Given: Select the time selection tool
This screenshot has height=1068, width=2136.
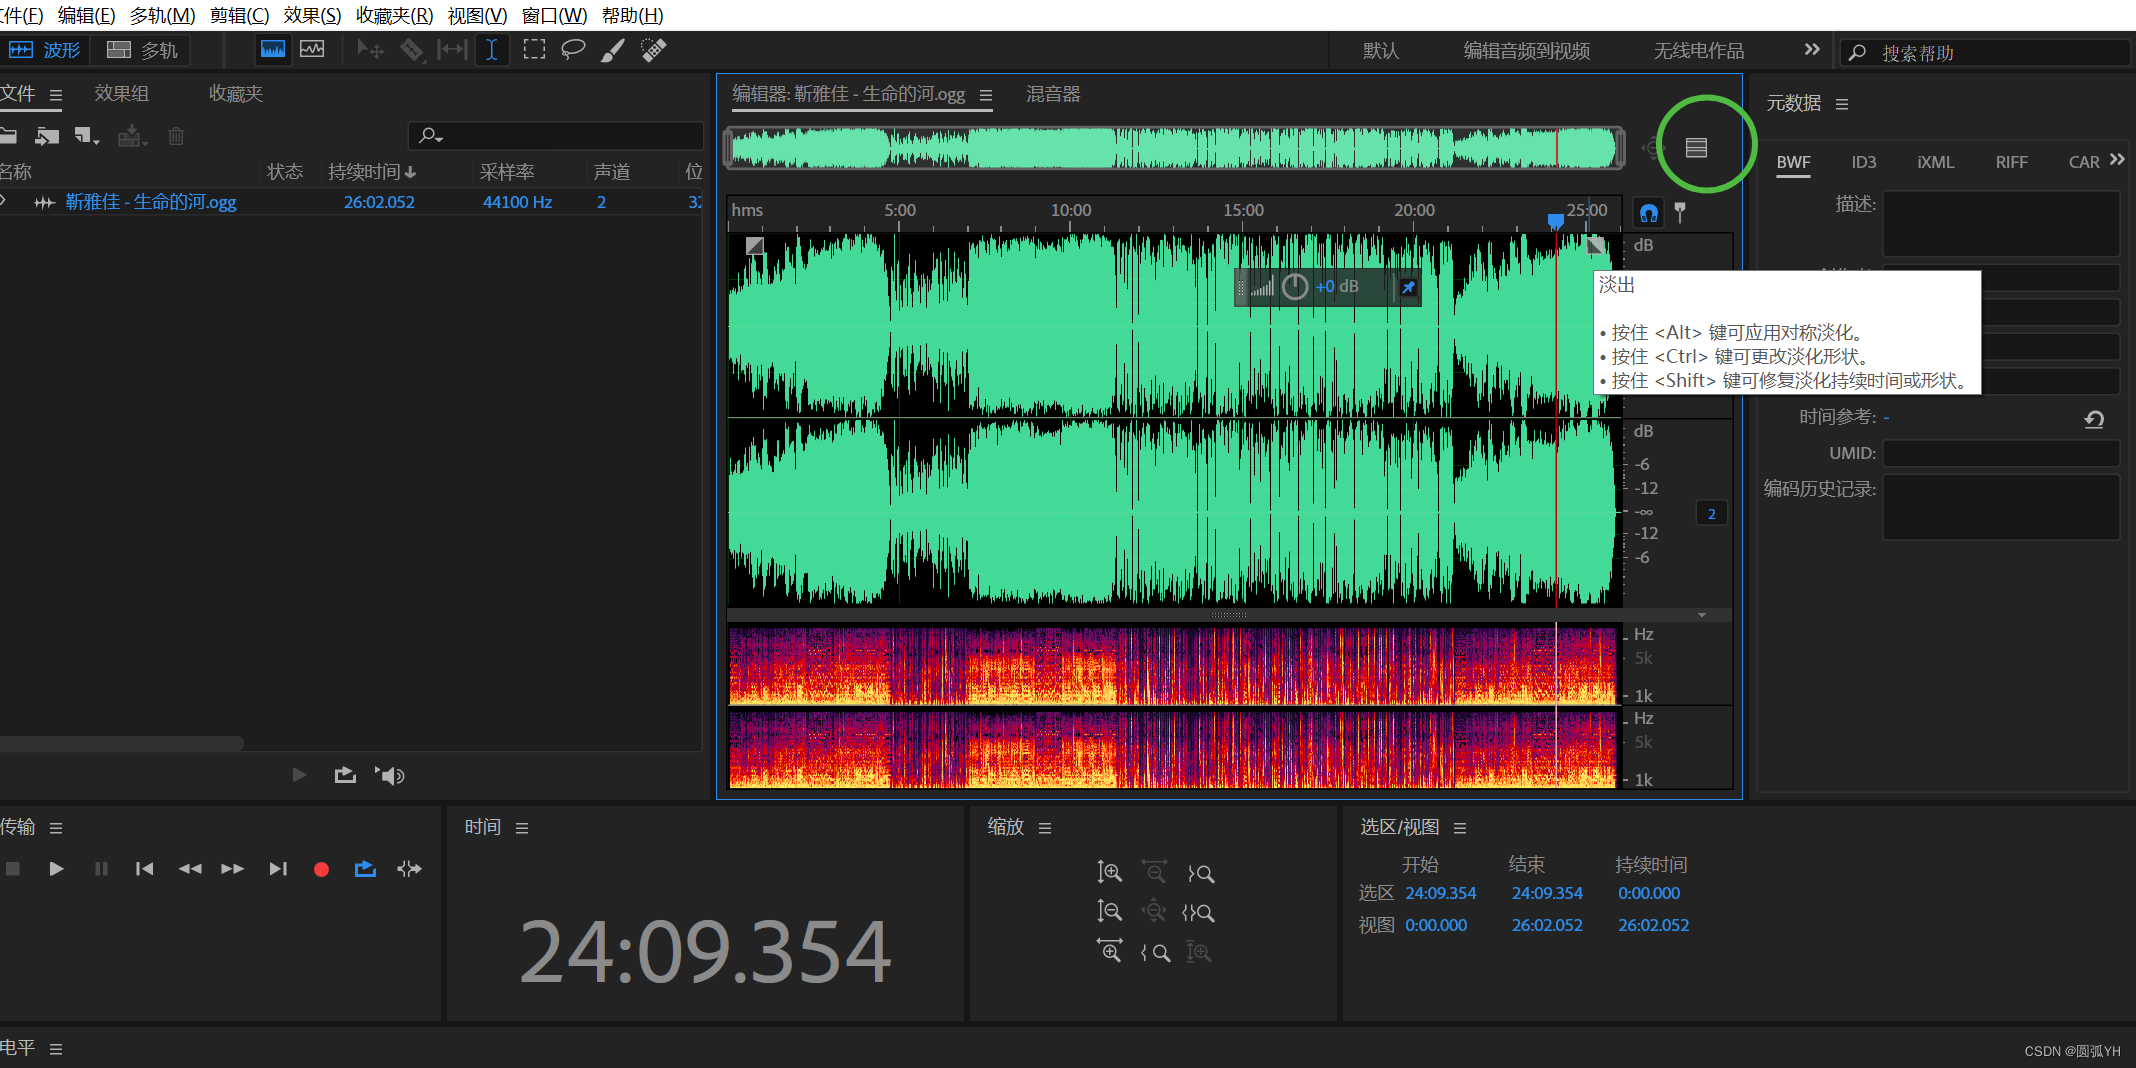Looking at the screenshot, I should pos(492,50).
